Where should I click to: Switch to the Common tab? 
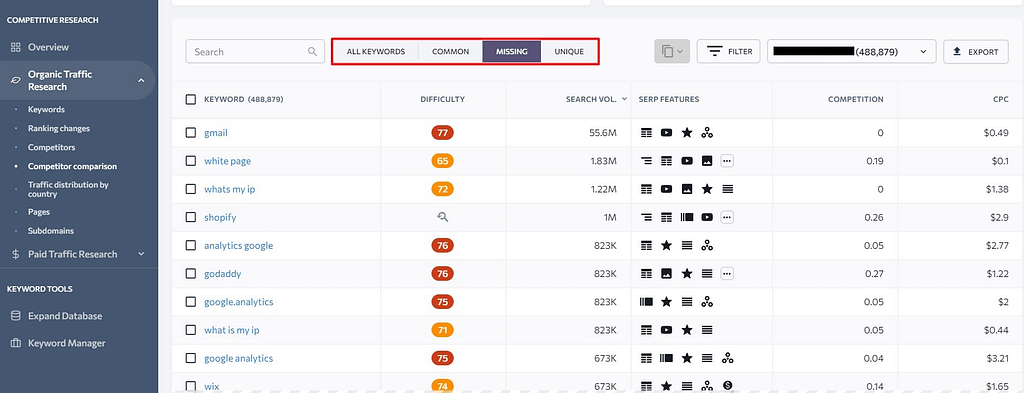click(x=451, y=52)
